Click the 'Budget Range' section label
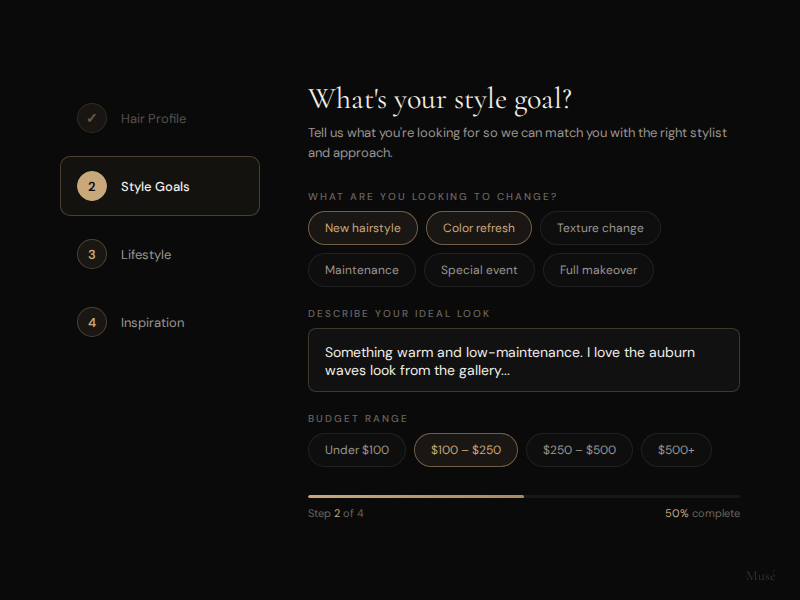 [x=358, y=419]
